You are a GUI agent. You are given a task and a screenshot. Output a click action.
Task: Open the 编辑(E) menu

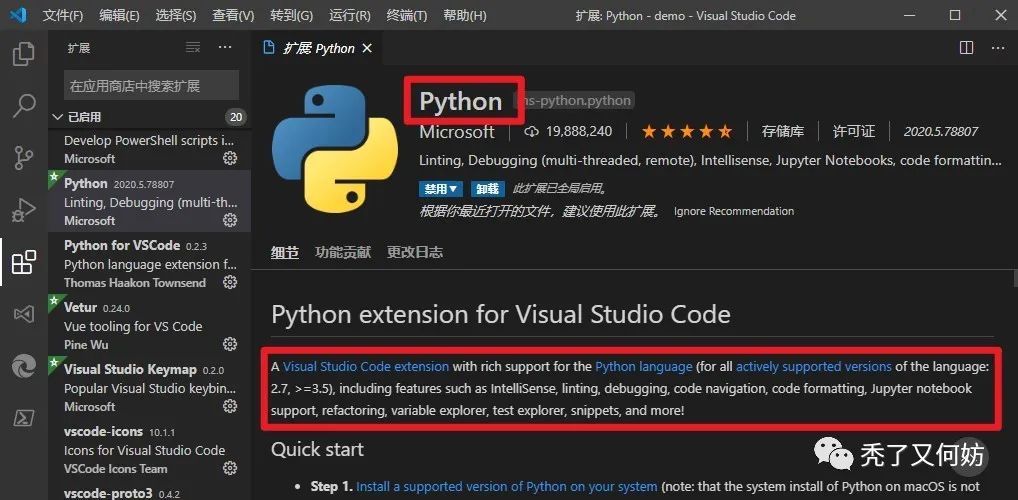[x=119, y=15]
